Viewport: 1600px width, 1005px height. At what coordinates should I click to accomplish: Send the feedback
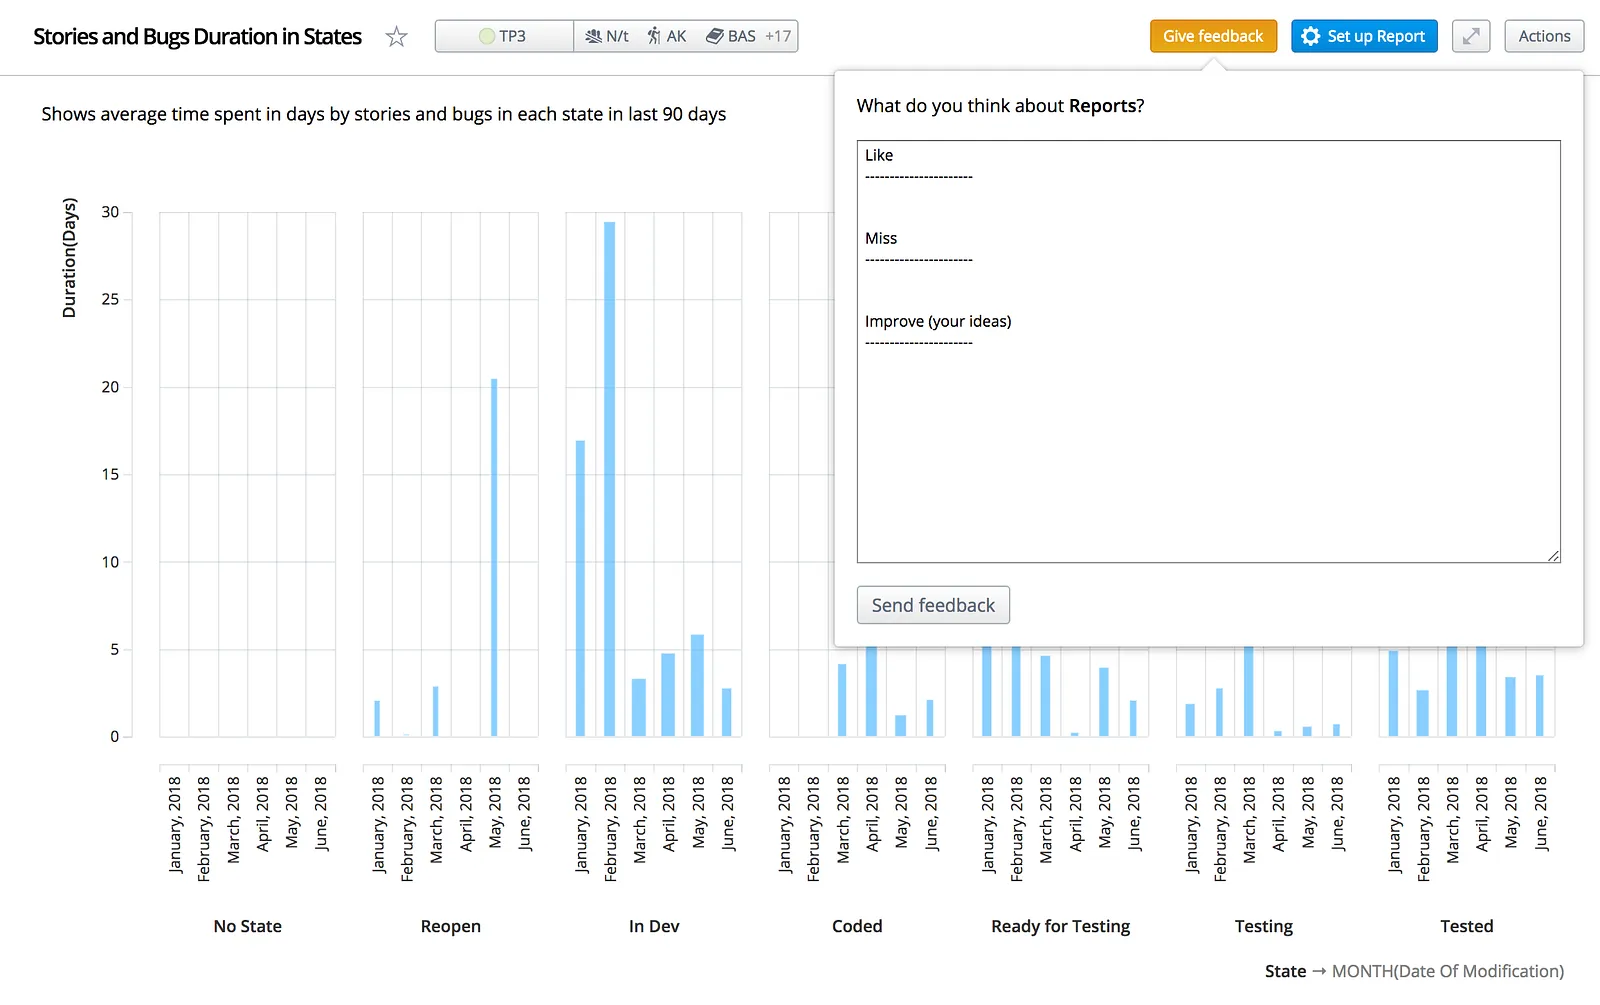[x=933, y=605]
